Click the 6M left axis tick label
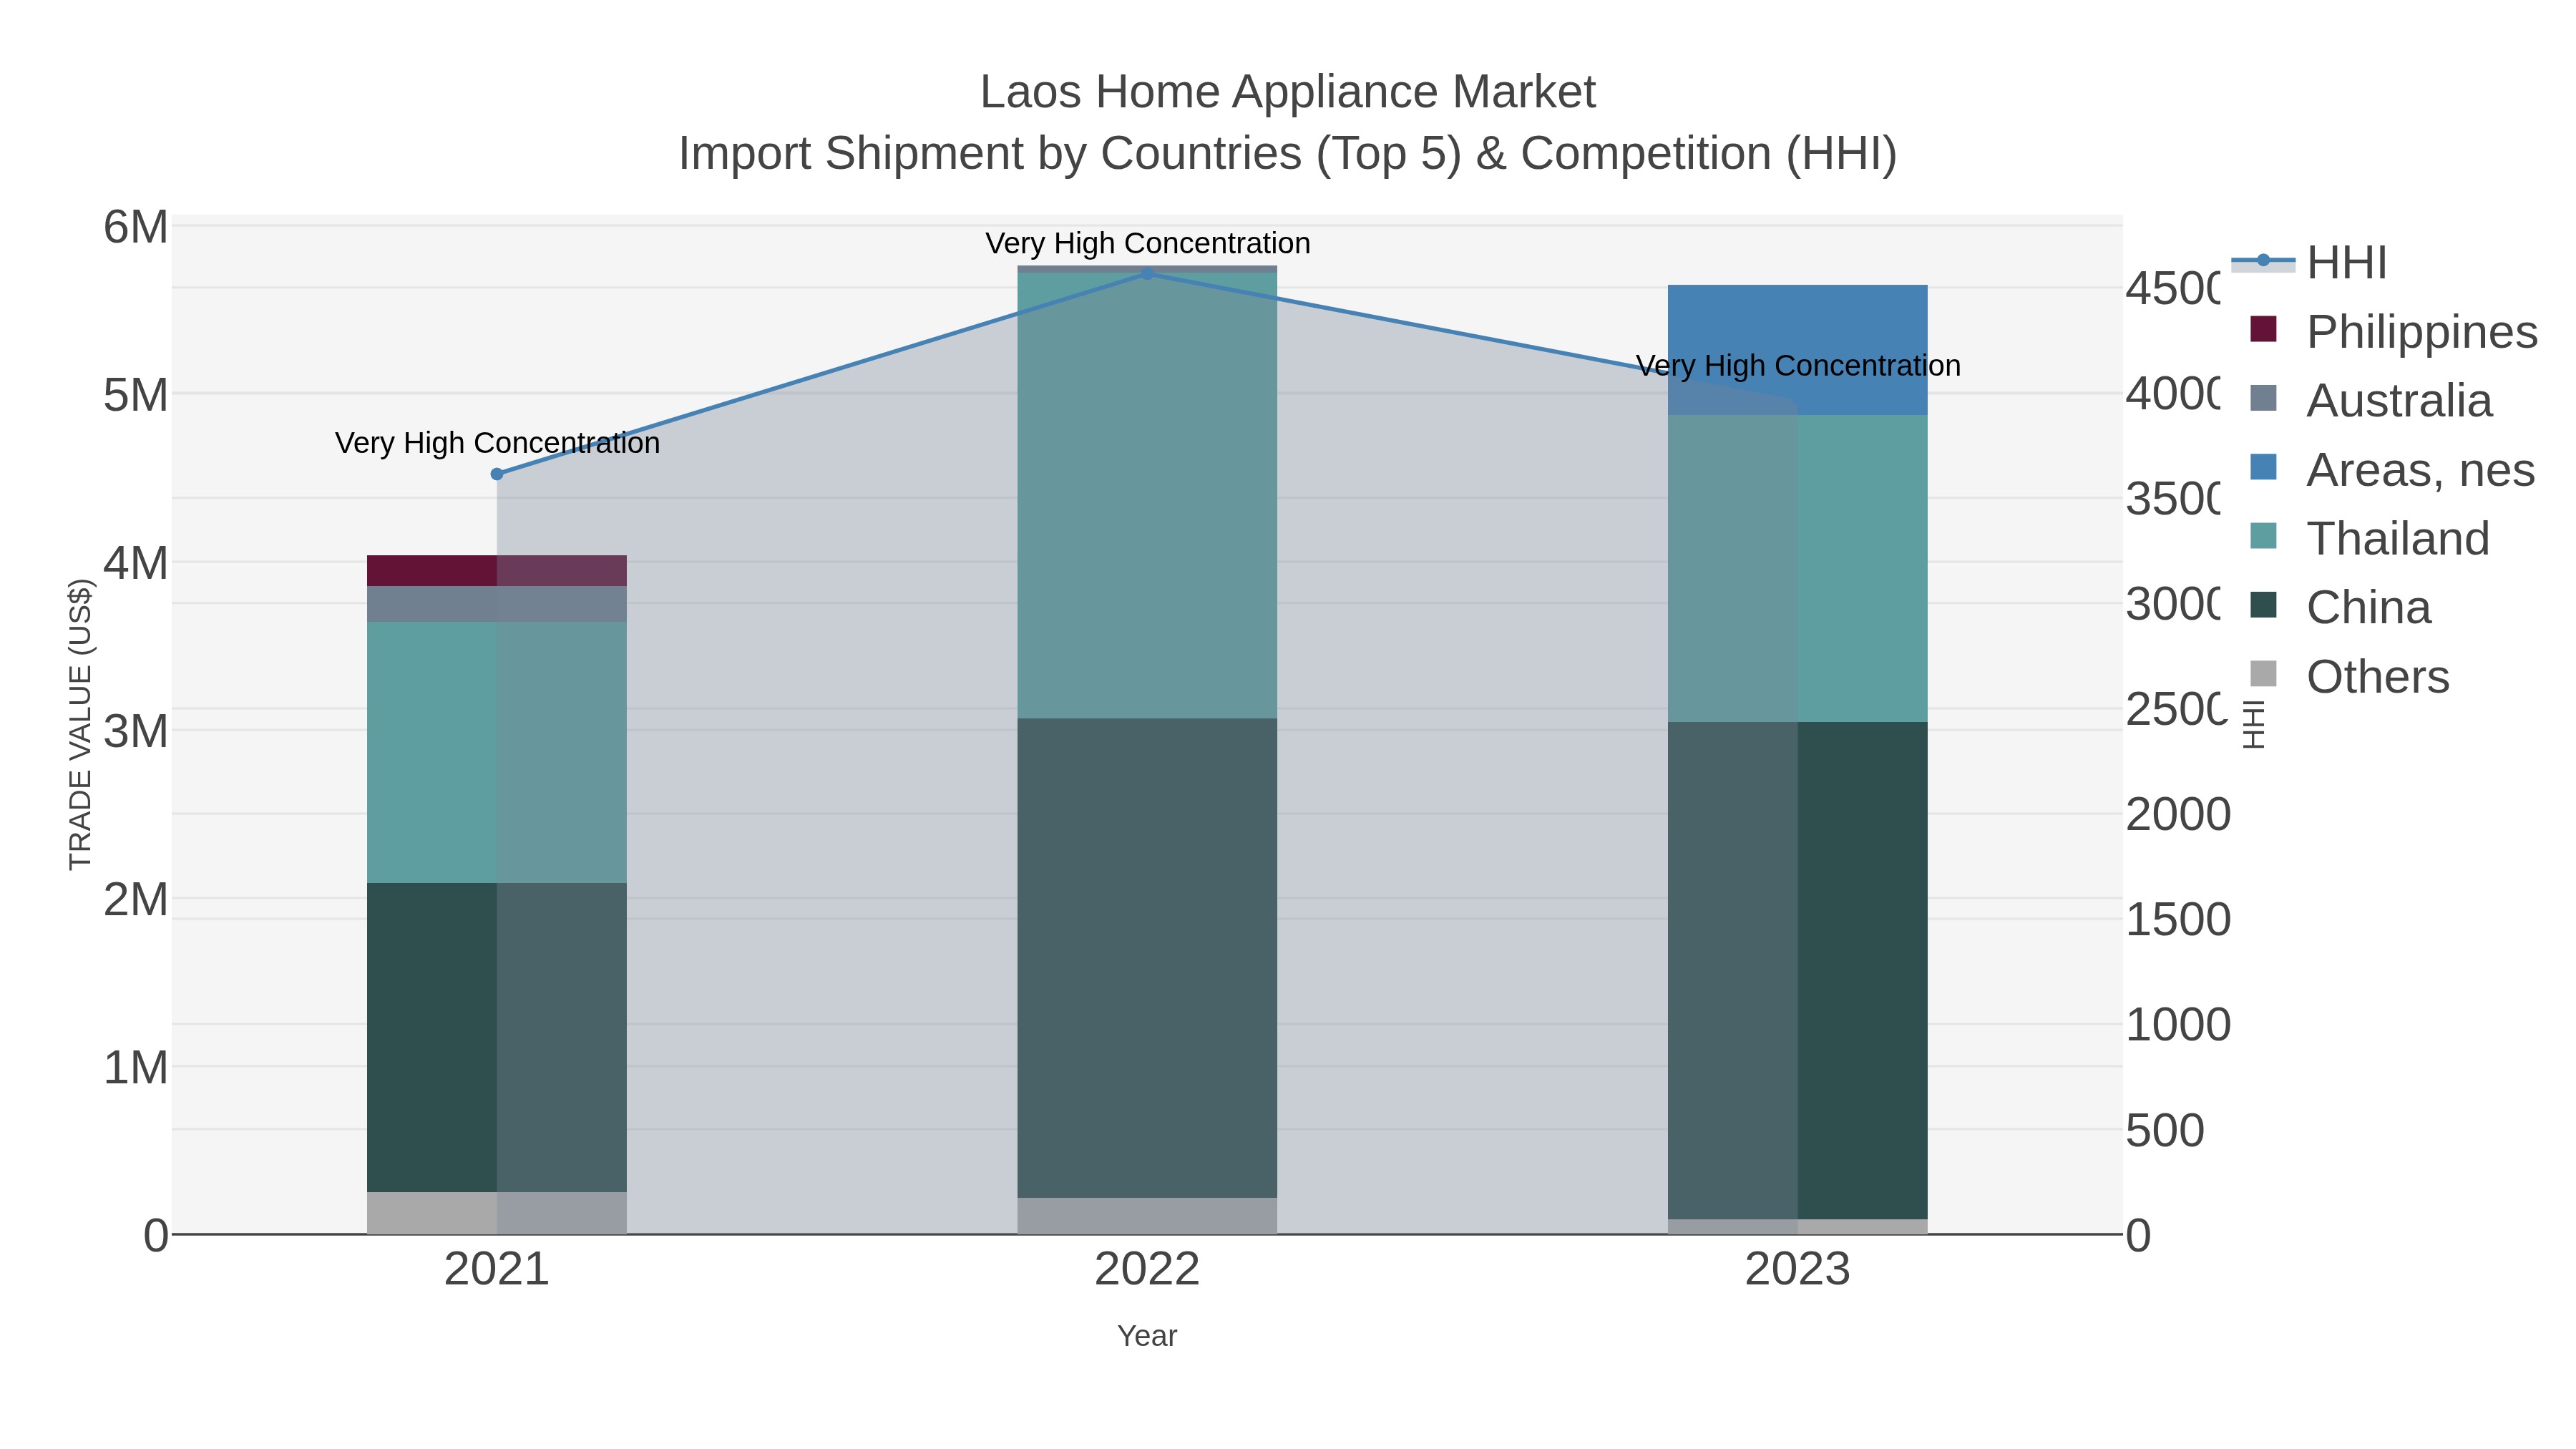Viewport: 2576px width, 1449px height. point(136,227)
